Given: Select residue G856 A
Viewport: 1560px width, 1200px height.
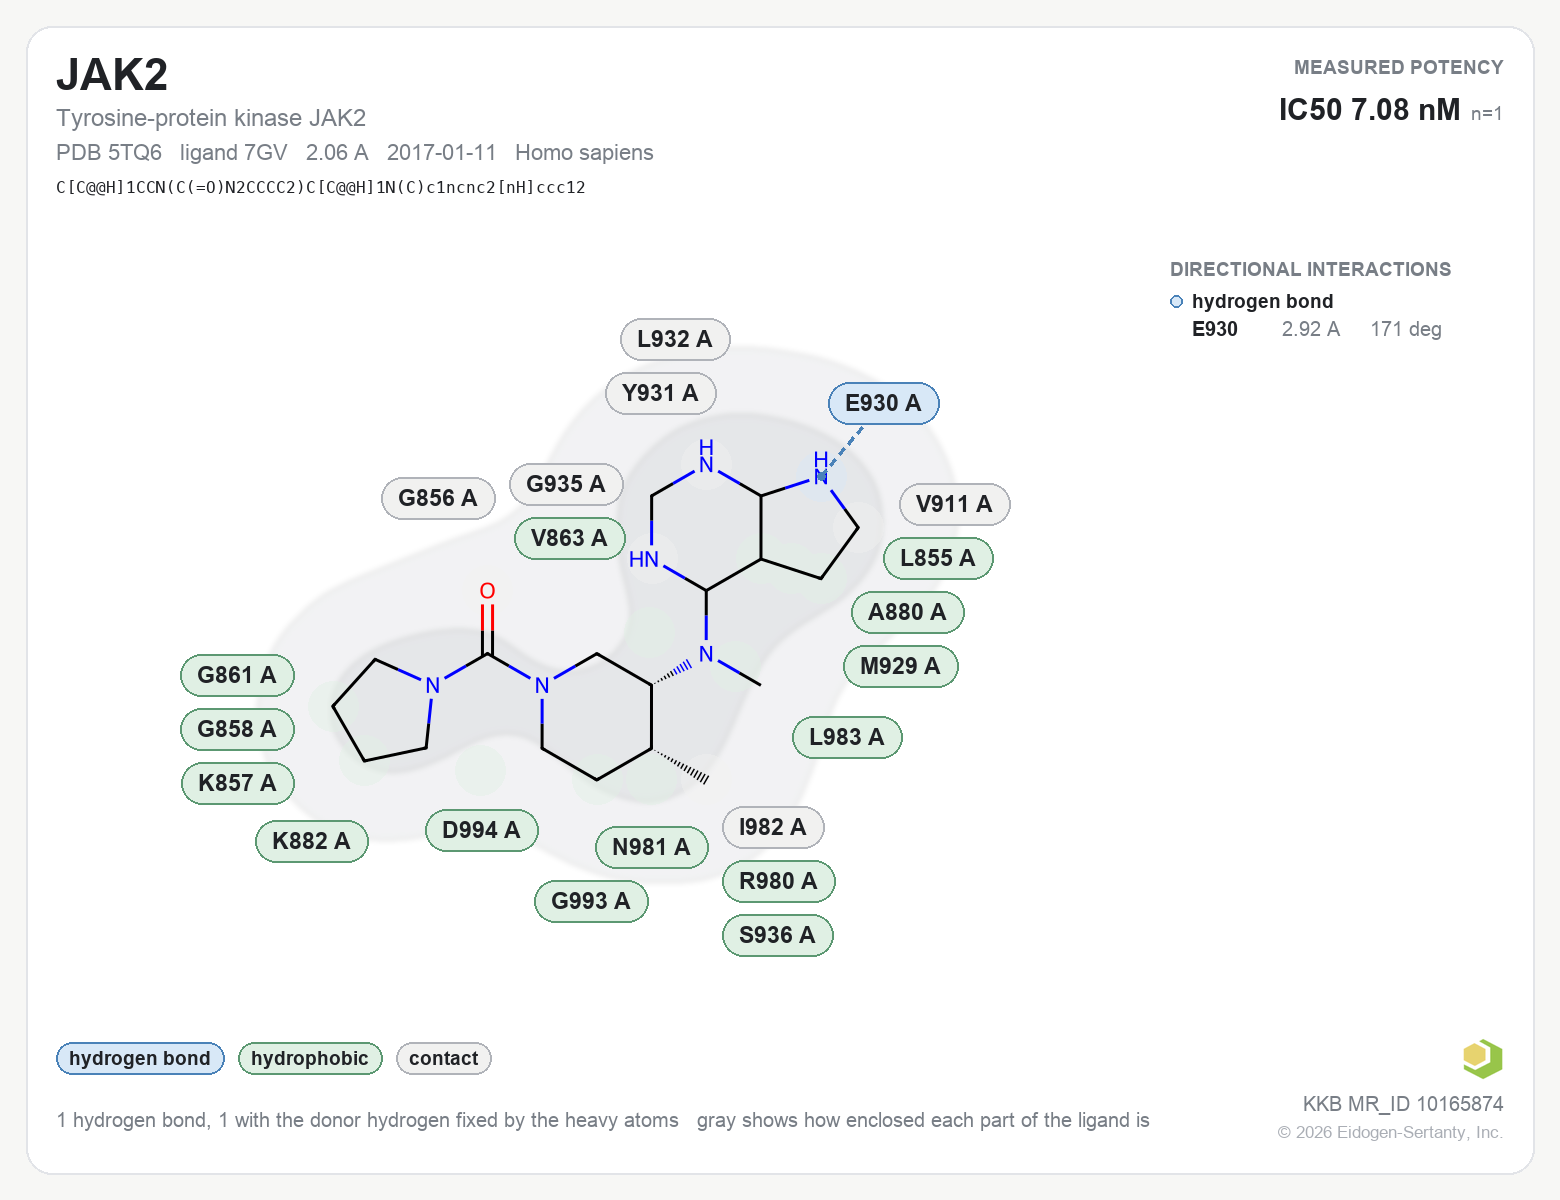Looking at the screenshot, I should click(438, 498).
